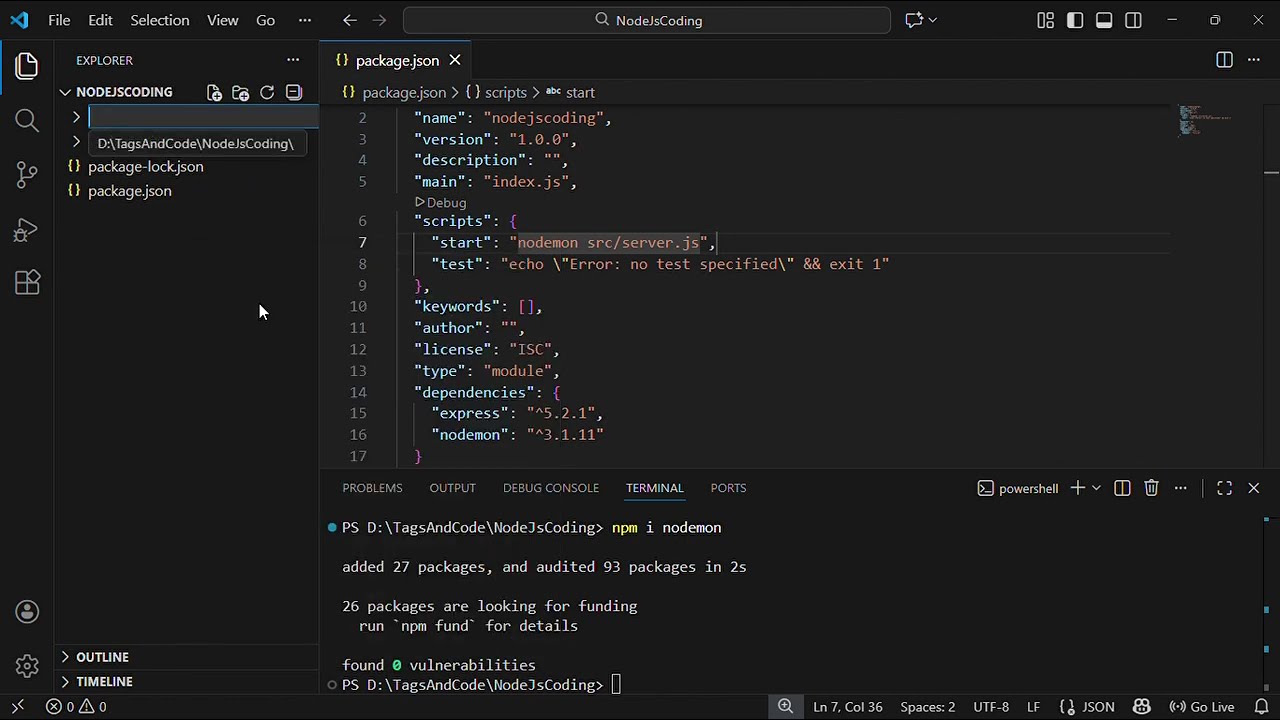Switch to the DEBUG CONSOLE tab
This screenshot has height=720, width=1280.
pos(551,488)
